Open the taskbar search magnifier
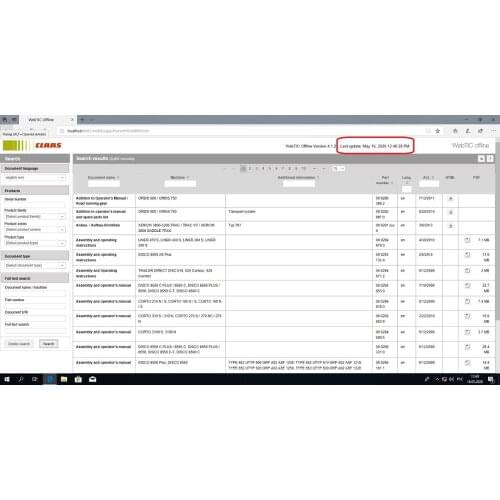500x500 pixels. (21, 379)
